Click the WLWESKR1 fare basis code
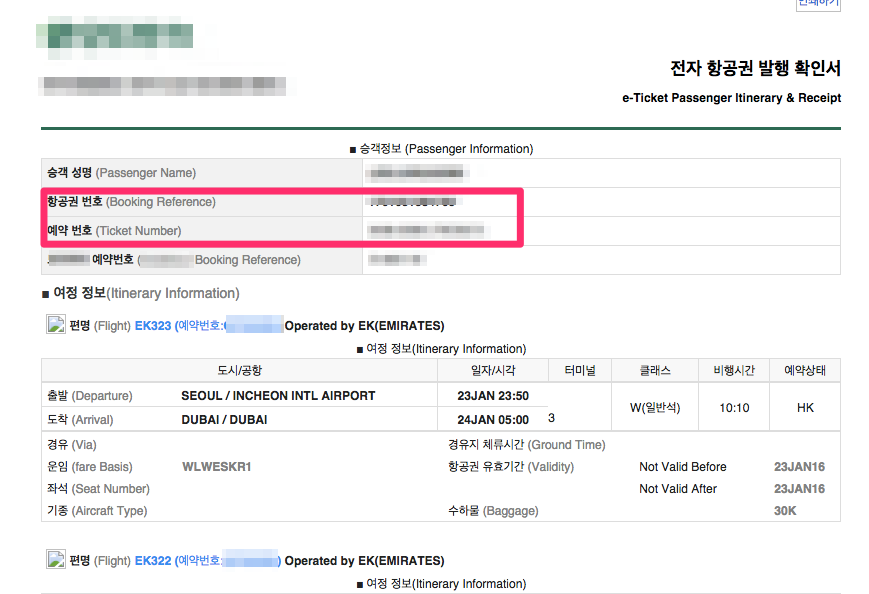This screenshot has width=869, height=594. pyautogui.click(x=217, y=467)
